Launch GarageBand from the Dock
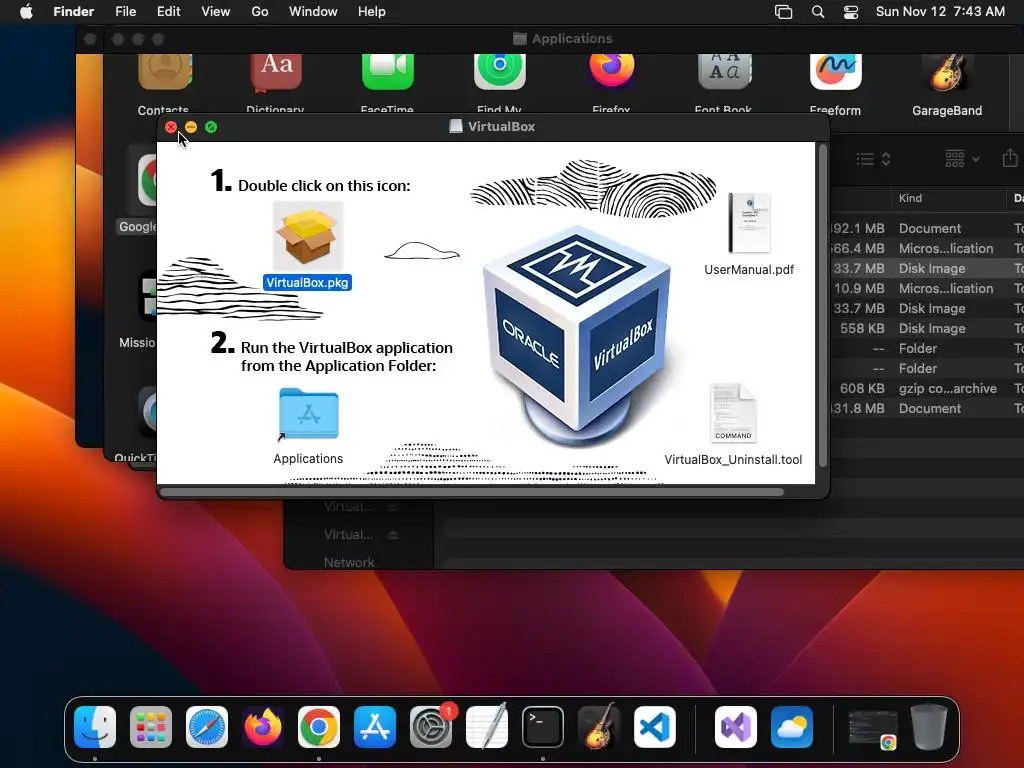The width and height of the screenshot is (1024, 768). pyautogui.click(x=599, y=726)
